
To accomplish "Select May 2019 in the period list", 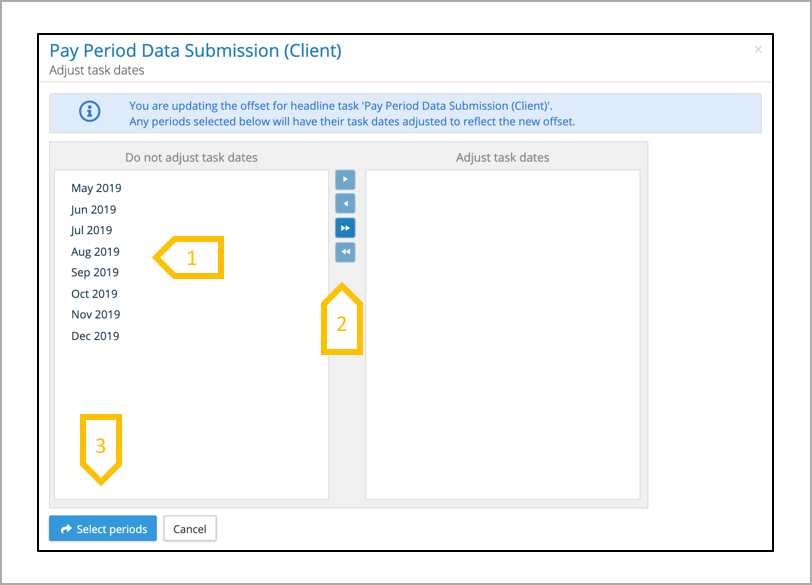I will [96, 188].
